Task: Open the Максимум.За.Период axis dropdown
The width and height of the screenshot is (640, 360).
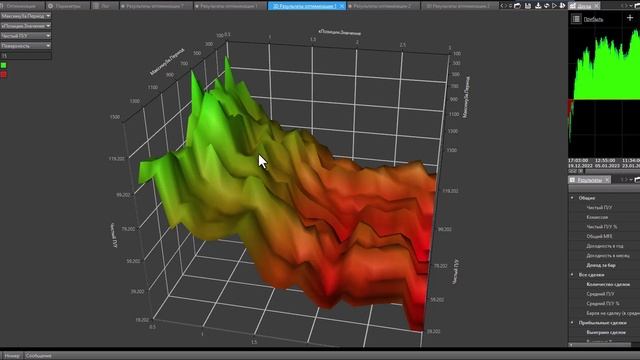Action: (x=26, y=16)
